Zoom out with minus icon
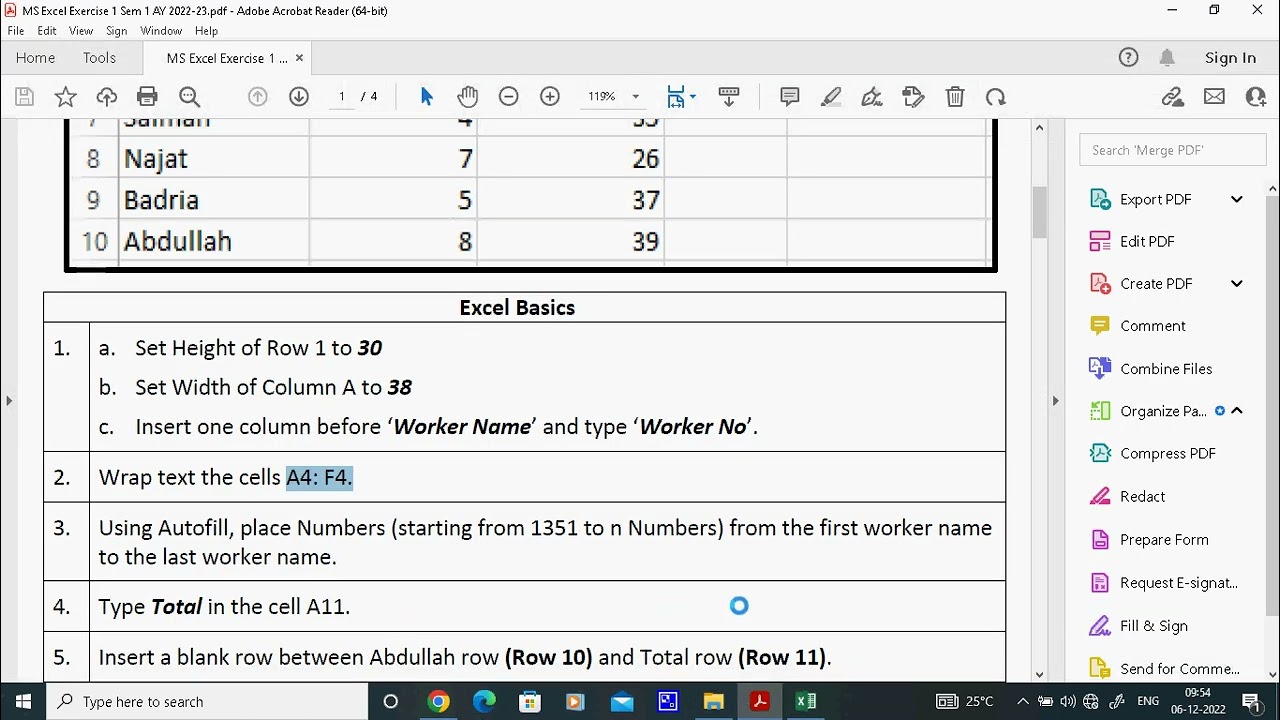This screenshot has height=720, width=1280. click(x=509, y=97)
